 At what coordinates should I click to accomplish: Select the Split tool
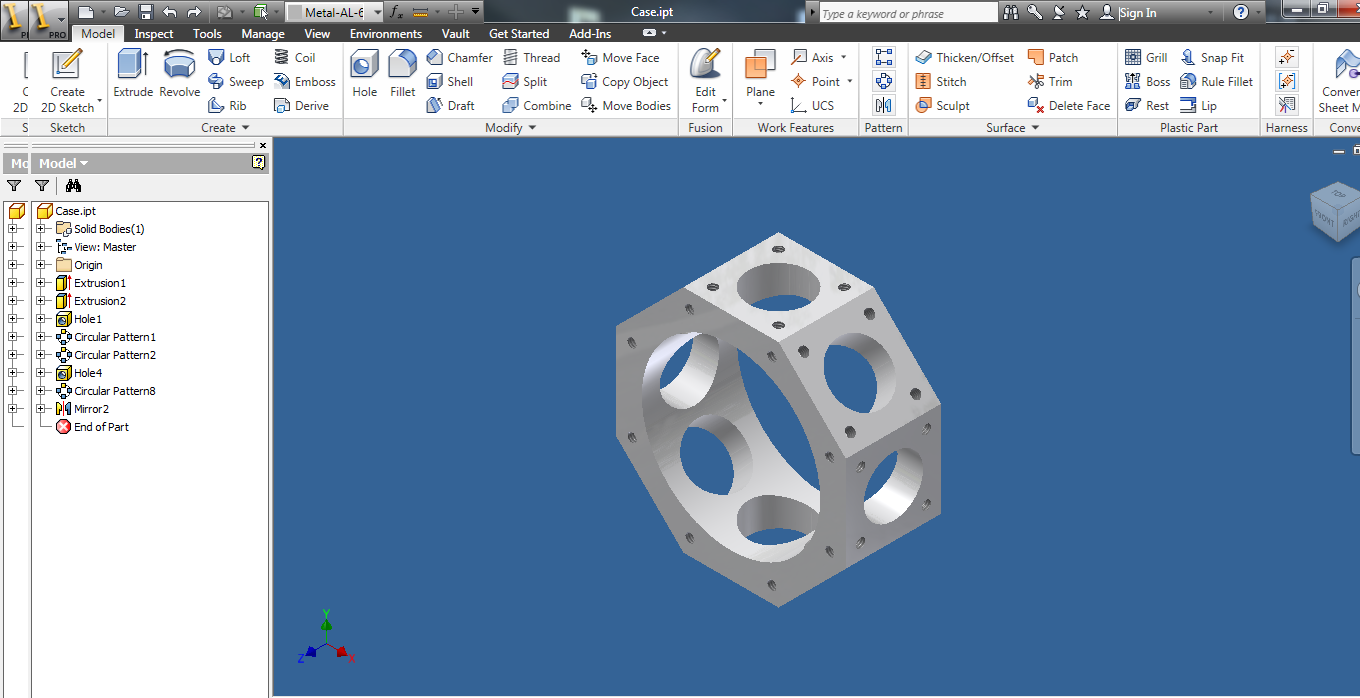click(x=524, y=82)
